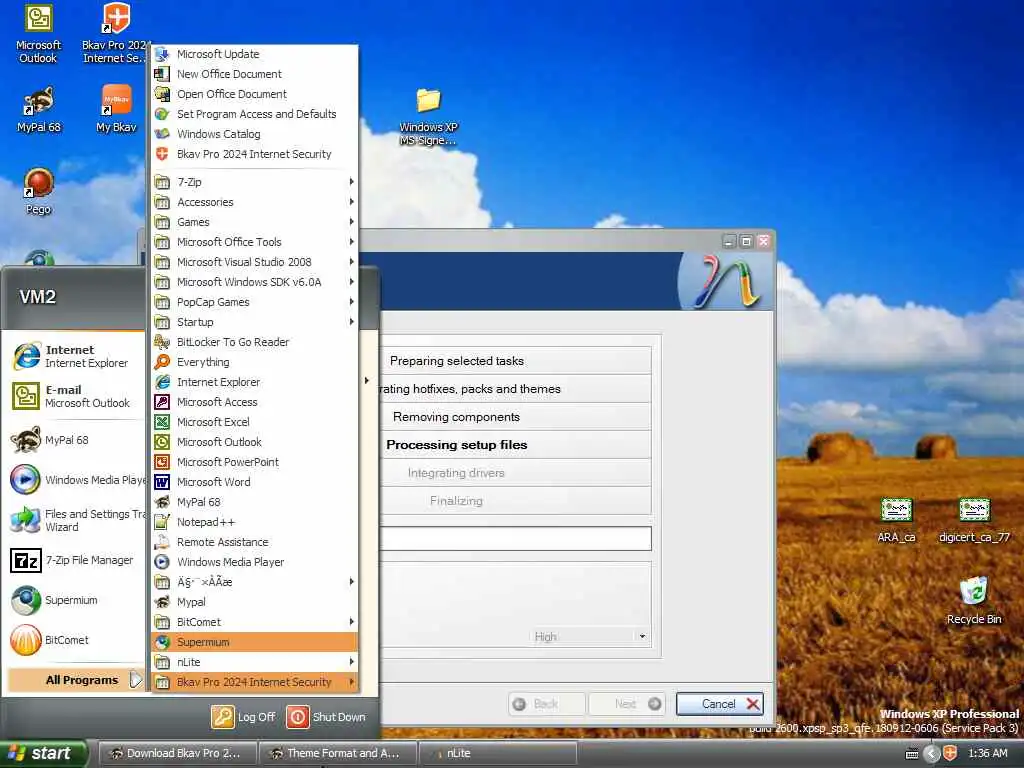
Task: Open ARA_ca certificate file on desktop
Action: [x=896, y=520]
